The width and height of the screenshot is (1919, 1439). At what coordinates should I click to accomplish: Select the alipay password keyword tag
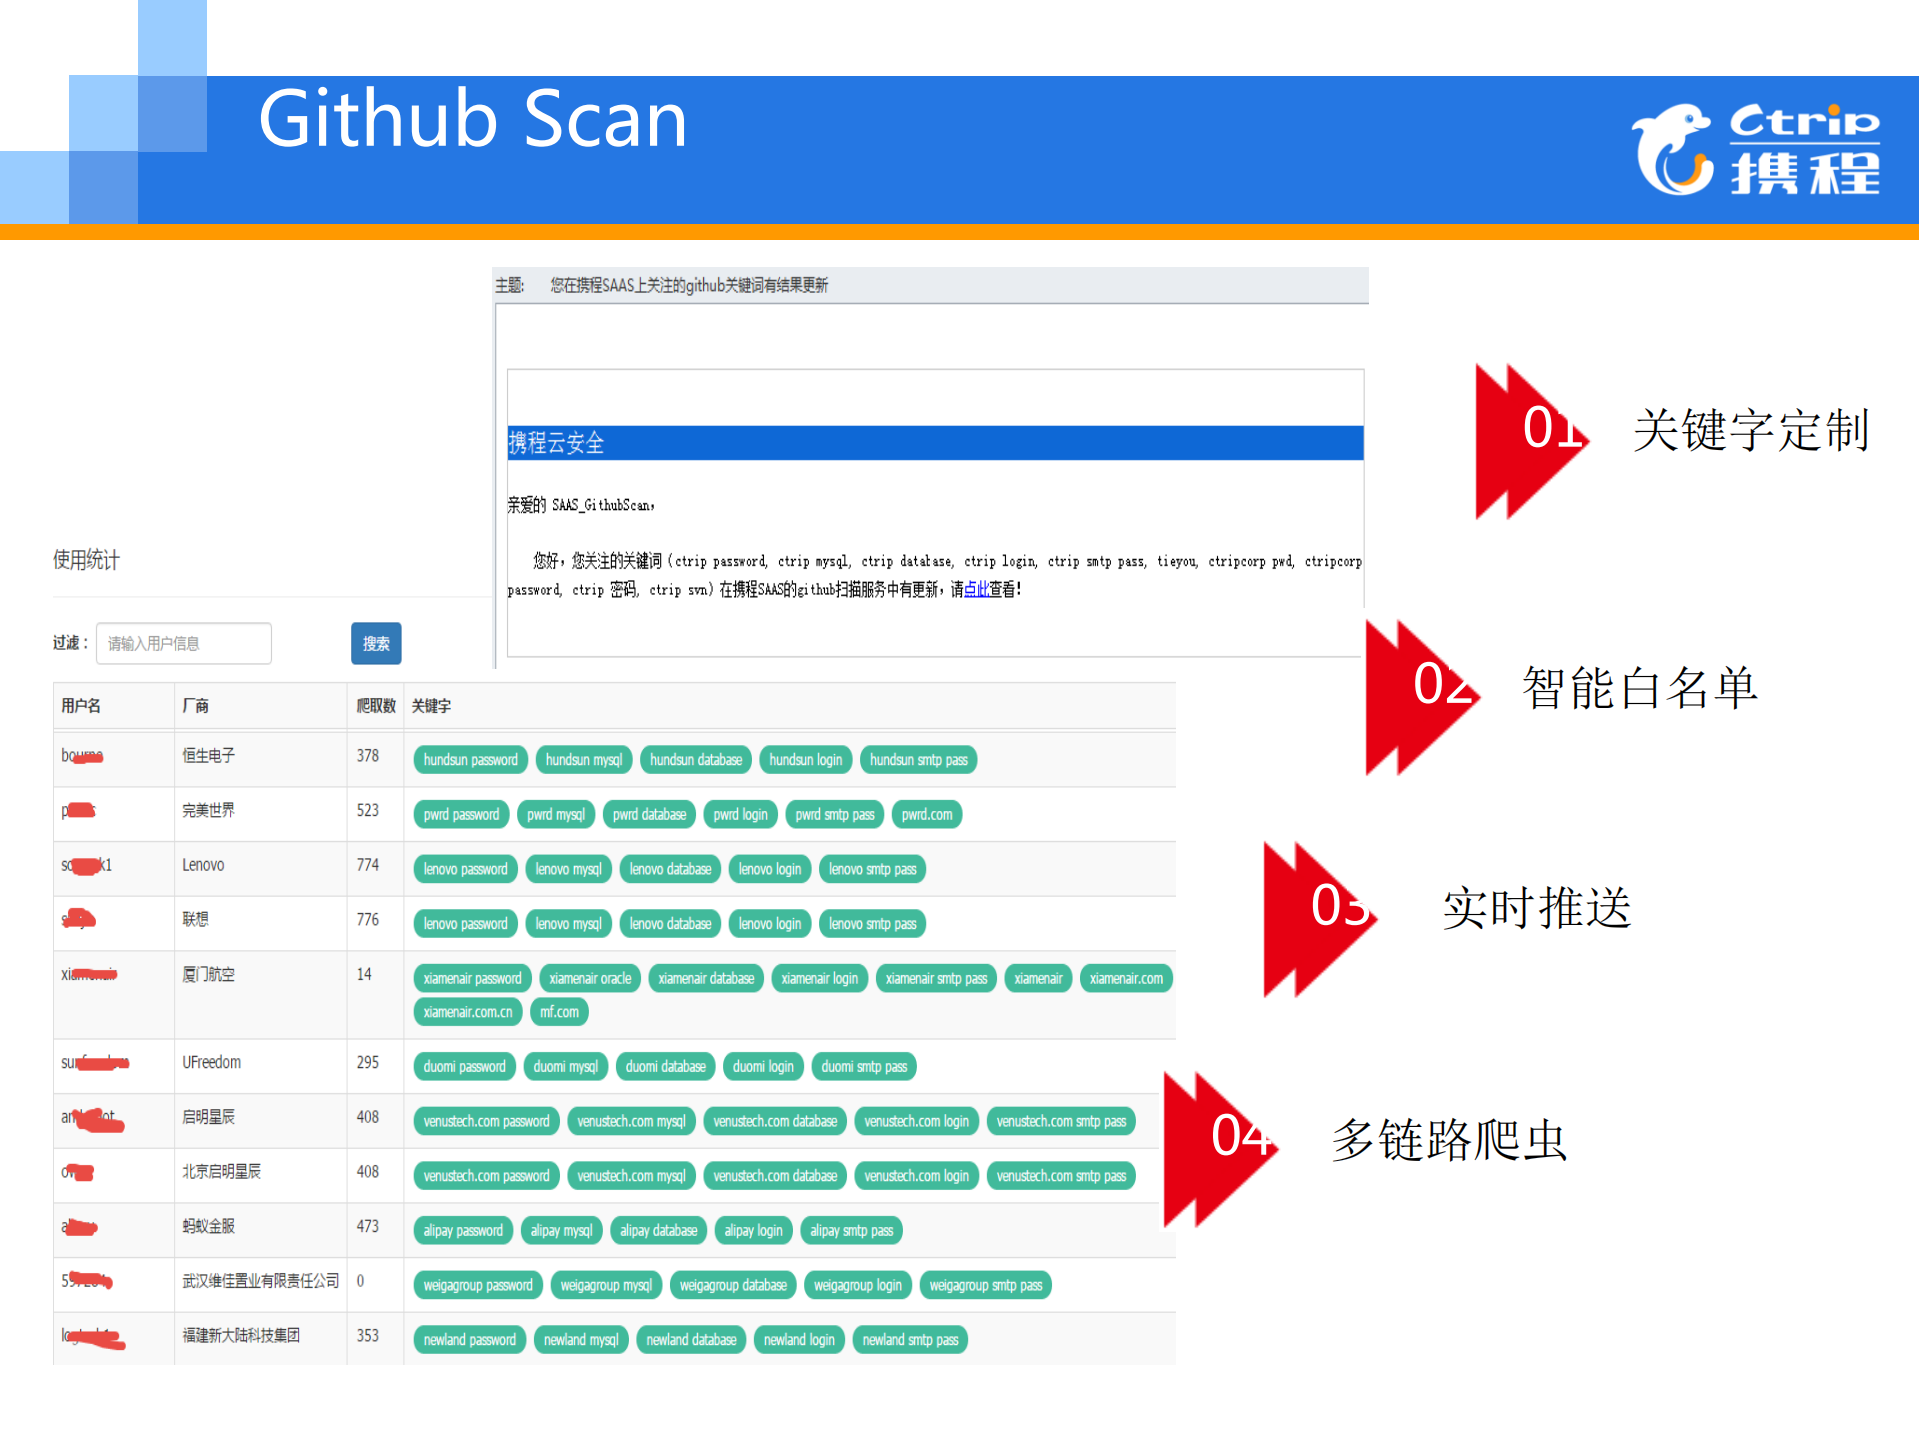pos(462,1230)
